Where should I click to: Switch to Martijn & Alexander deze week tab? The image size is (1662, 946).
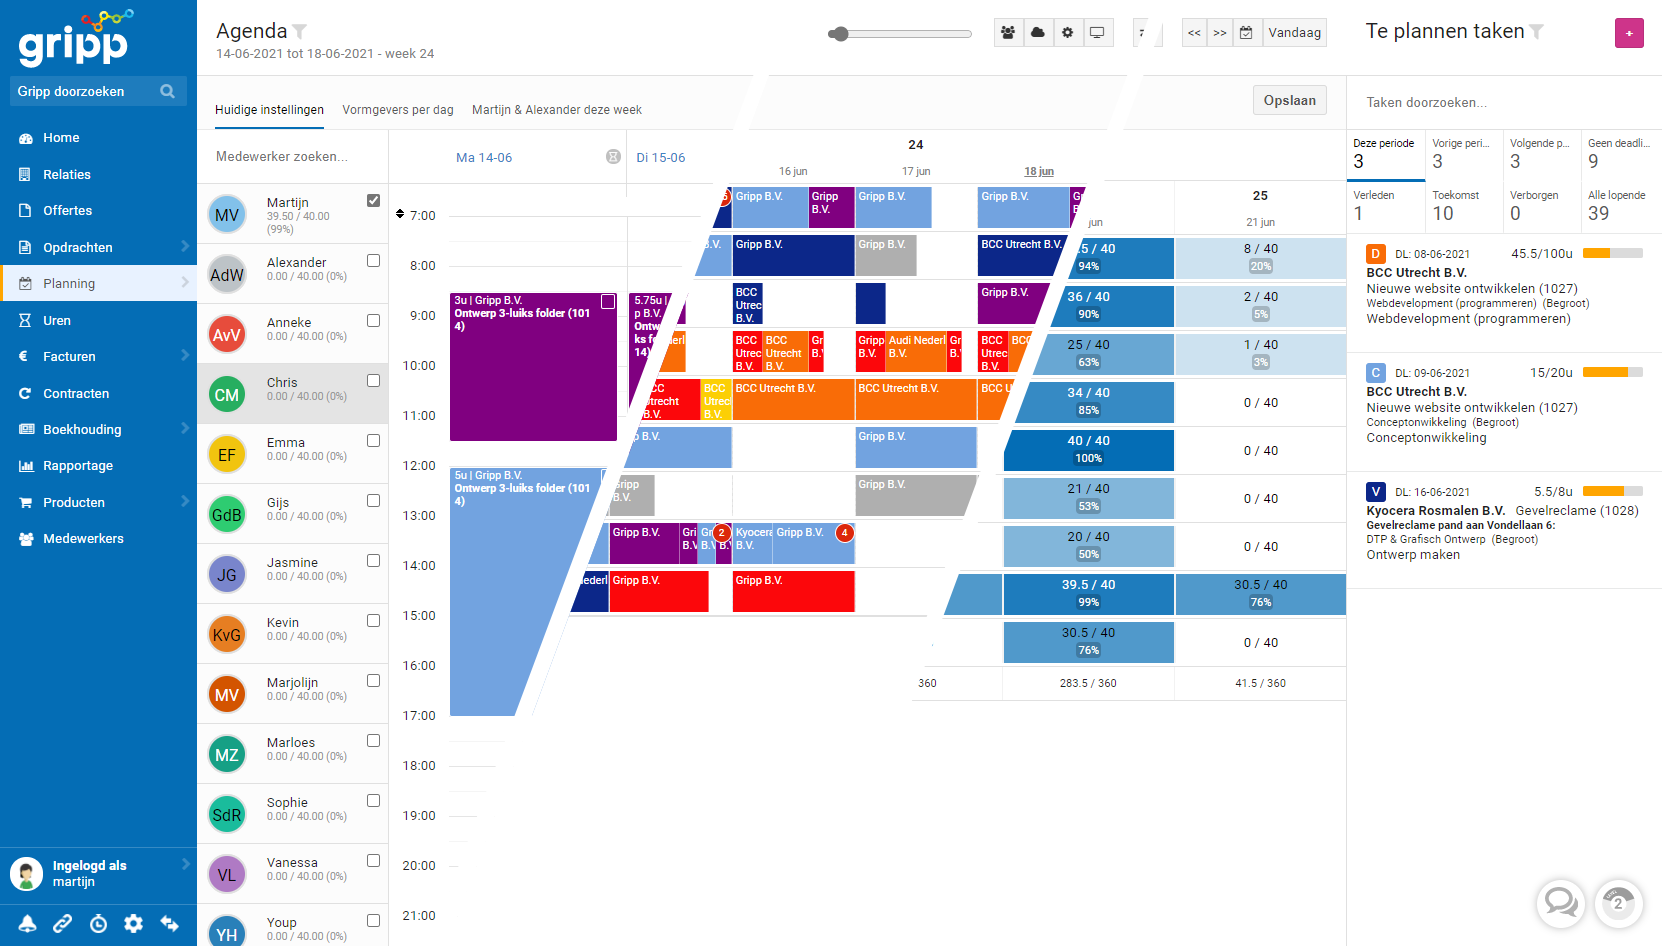[x=557, y=110]
